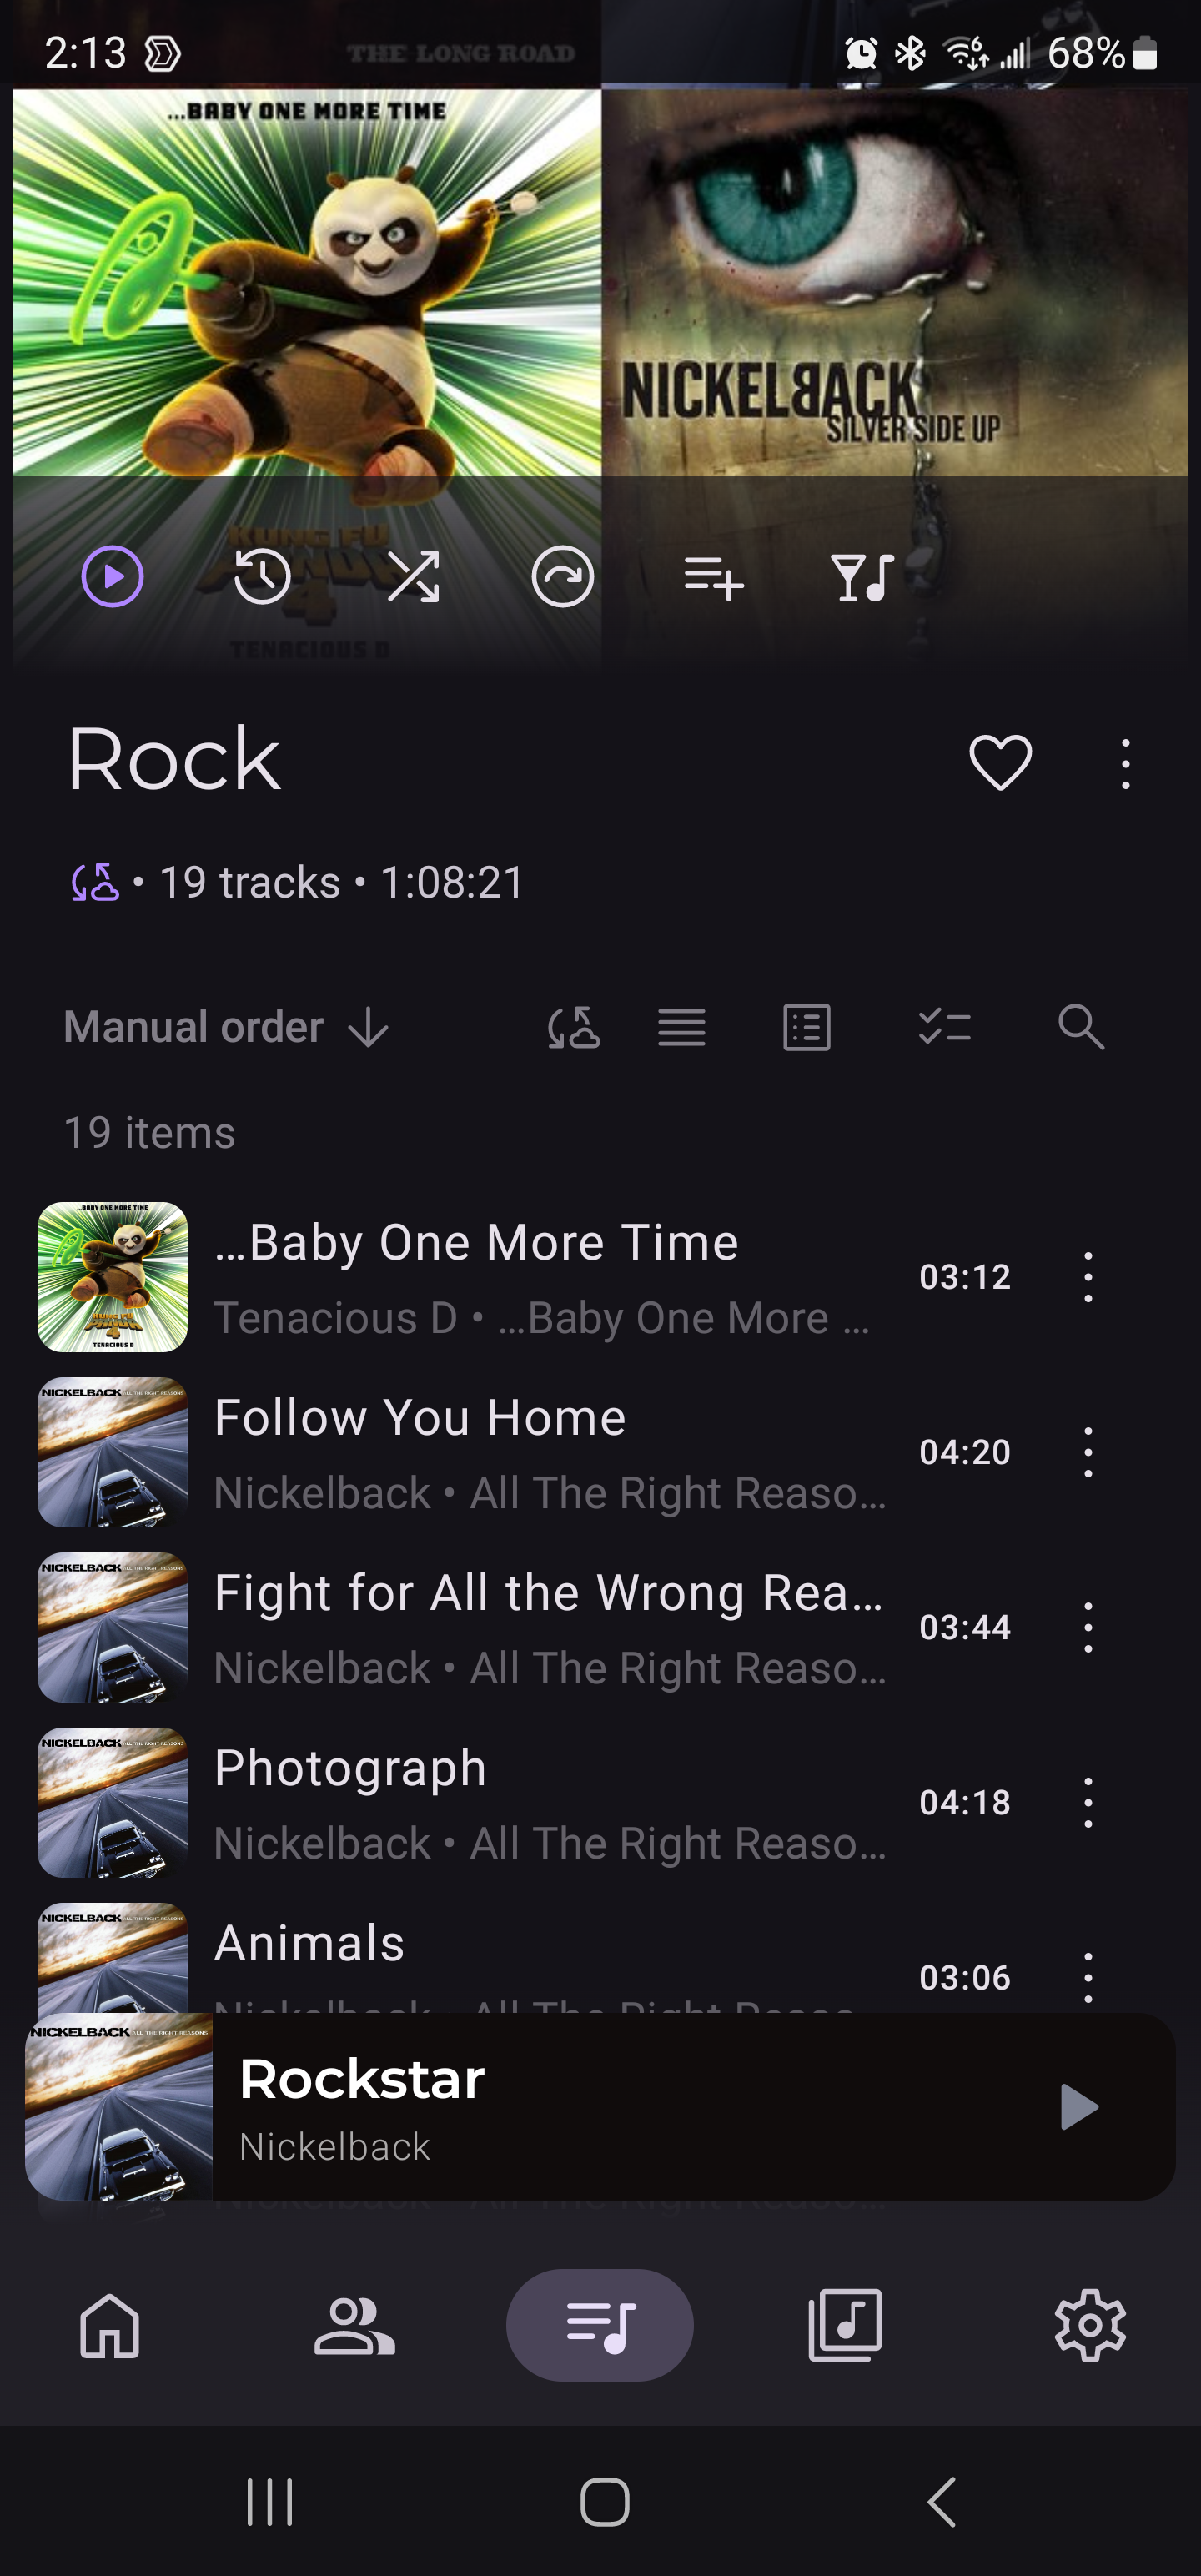Search tracks with the magnifier icon
Image resolution: width=1201 pixels, height=2576 pixels.
point(1081,1027)
